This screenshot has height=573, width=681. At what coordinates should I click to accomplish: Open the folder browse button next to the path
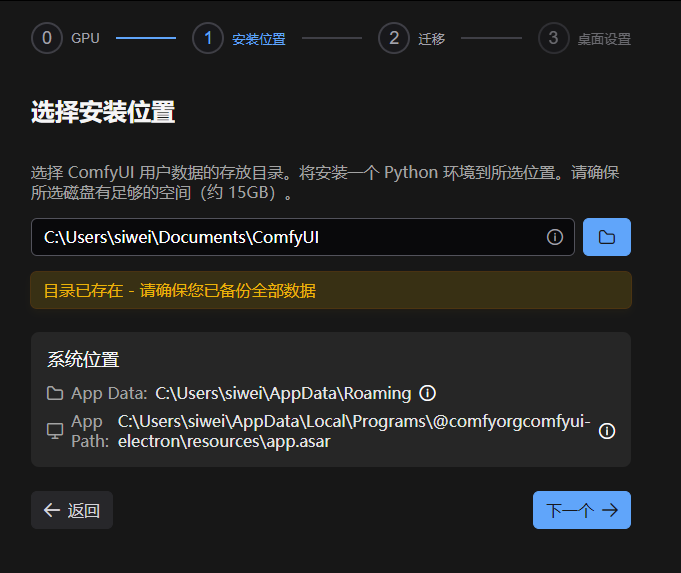pos(606,237)
